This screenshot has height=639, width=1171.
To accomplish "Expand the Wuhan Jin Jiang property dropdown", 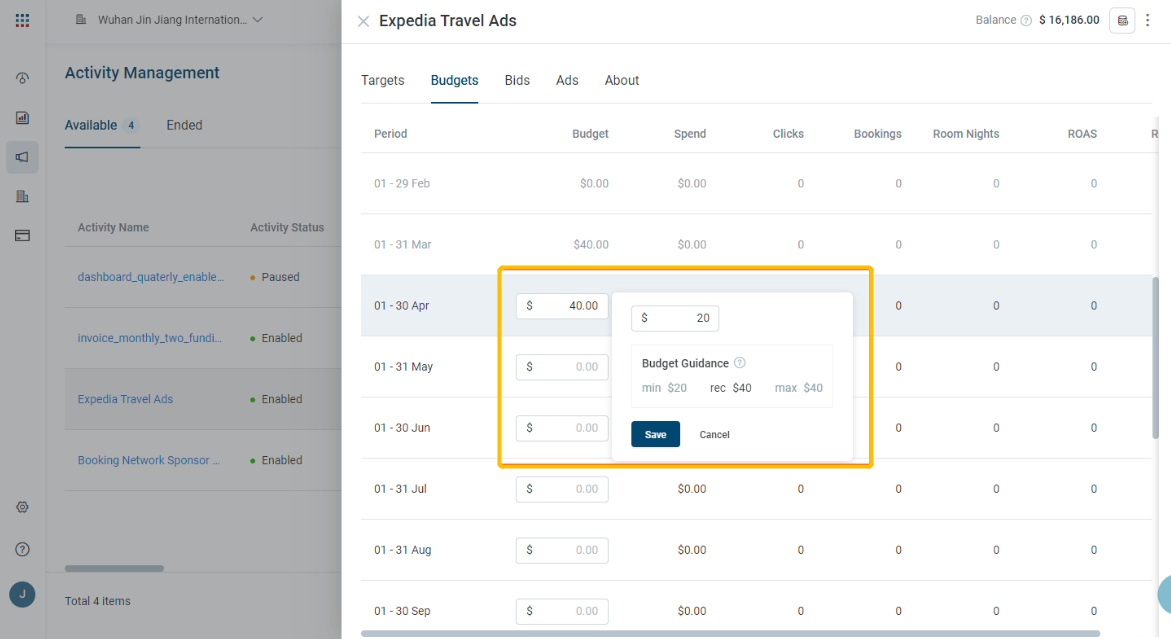I will pyautogui.click(x=170, y=20).
